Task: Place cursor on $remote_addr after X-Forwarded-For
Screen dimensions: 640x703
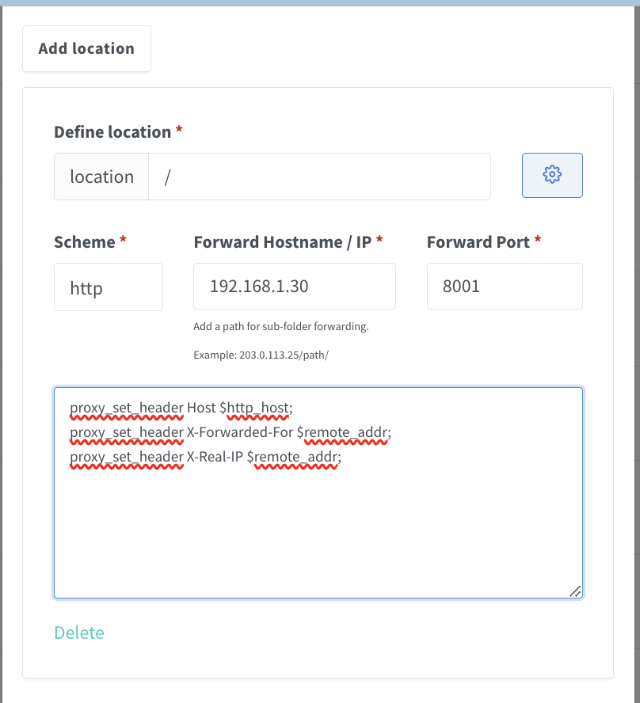Action: (x=342, y=432)
